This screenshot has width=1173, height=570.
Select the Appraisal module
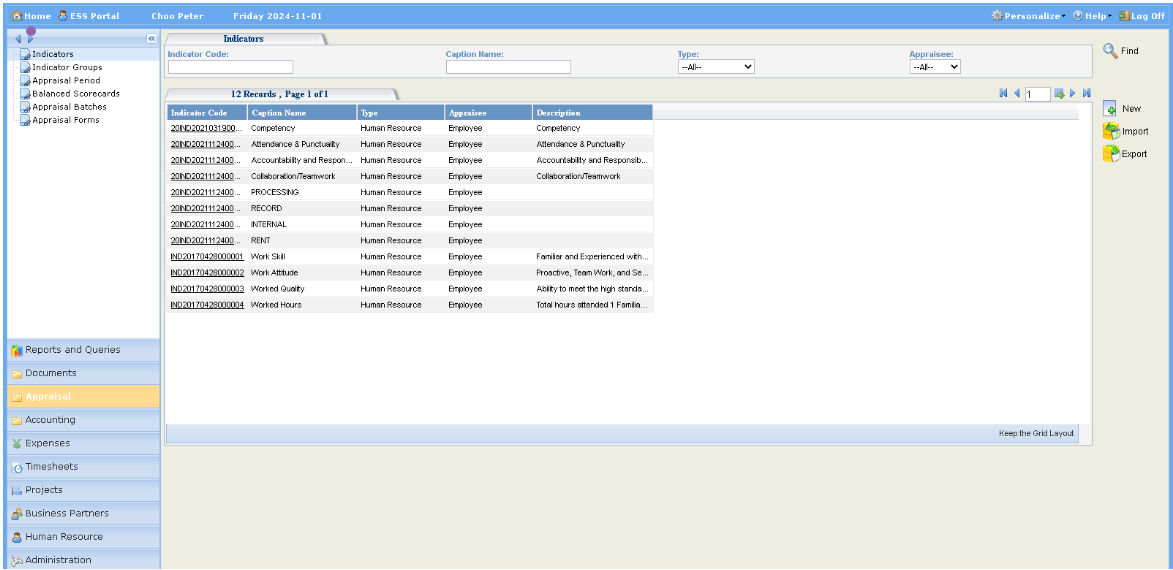pos(84,396)
